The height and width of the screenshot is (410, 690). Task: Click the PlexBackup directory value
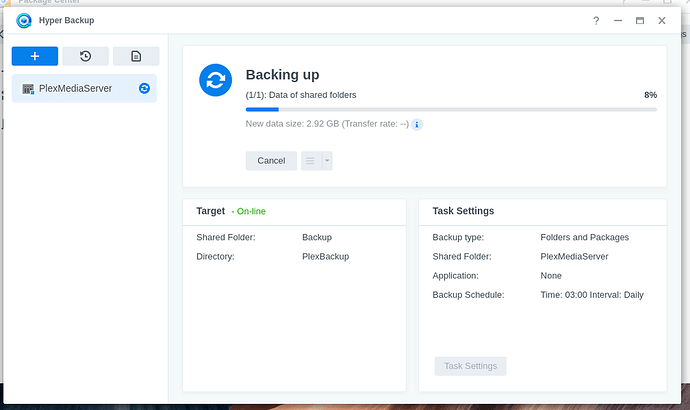(326, 256)
